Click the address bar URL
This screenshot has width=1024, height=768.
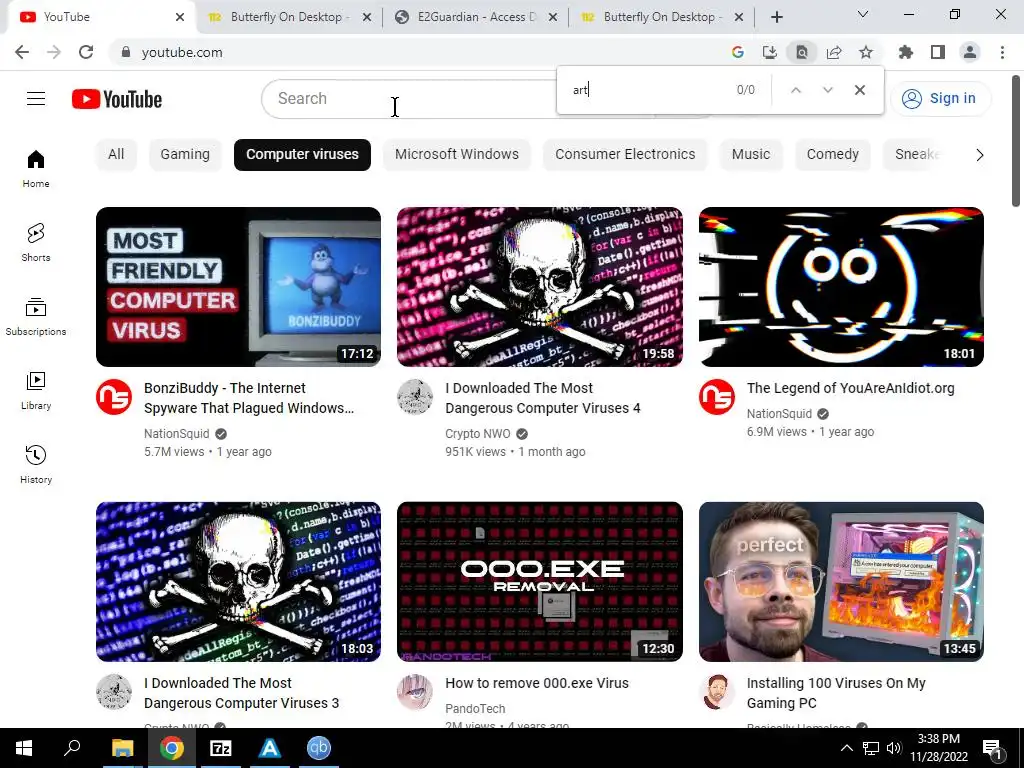[182, 52]
